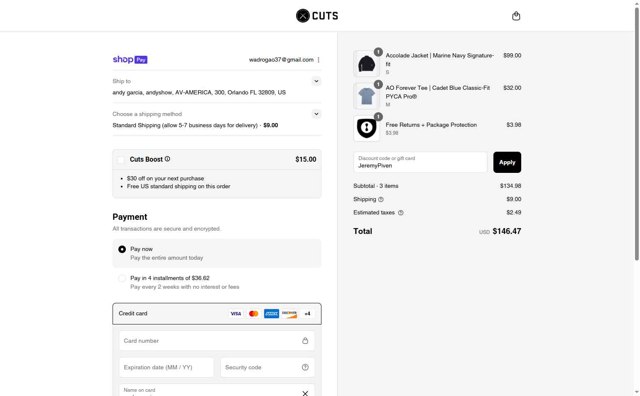Viewport: 640px width, 396px height.
Task: Open the AO Forever Tee thumbnail
Action: pos(367,96)
